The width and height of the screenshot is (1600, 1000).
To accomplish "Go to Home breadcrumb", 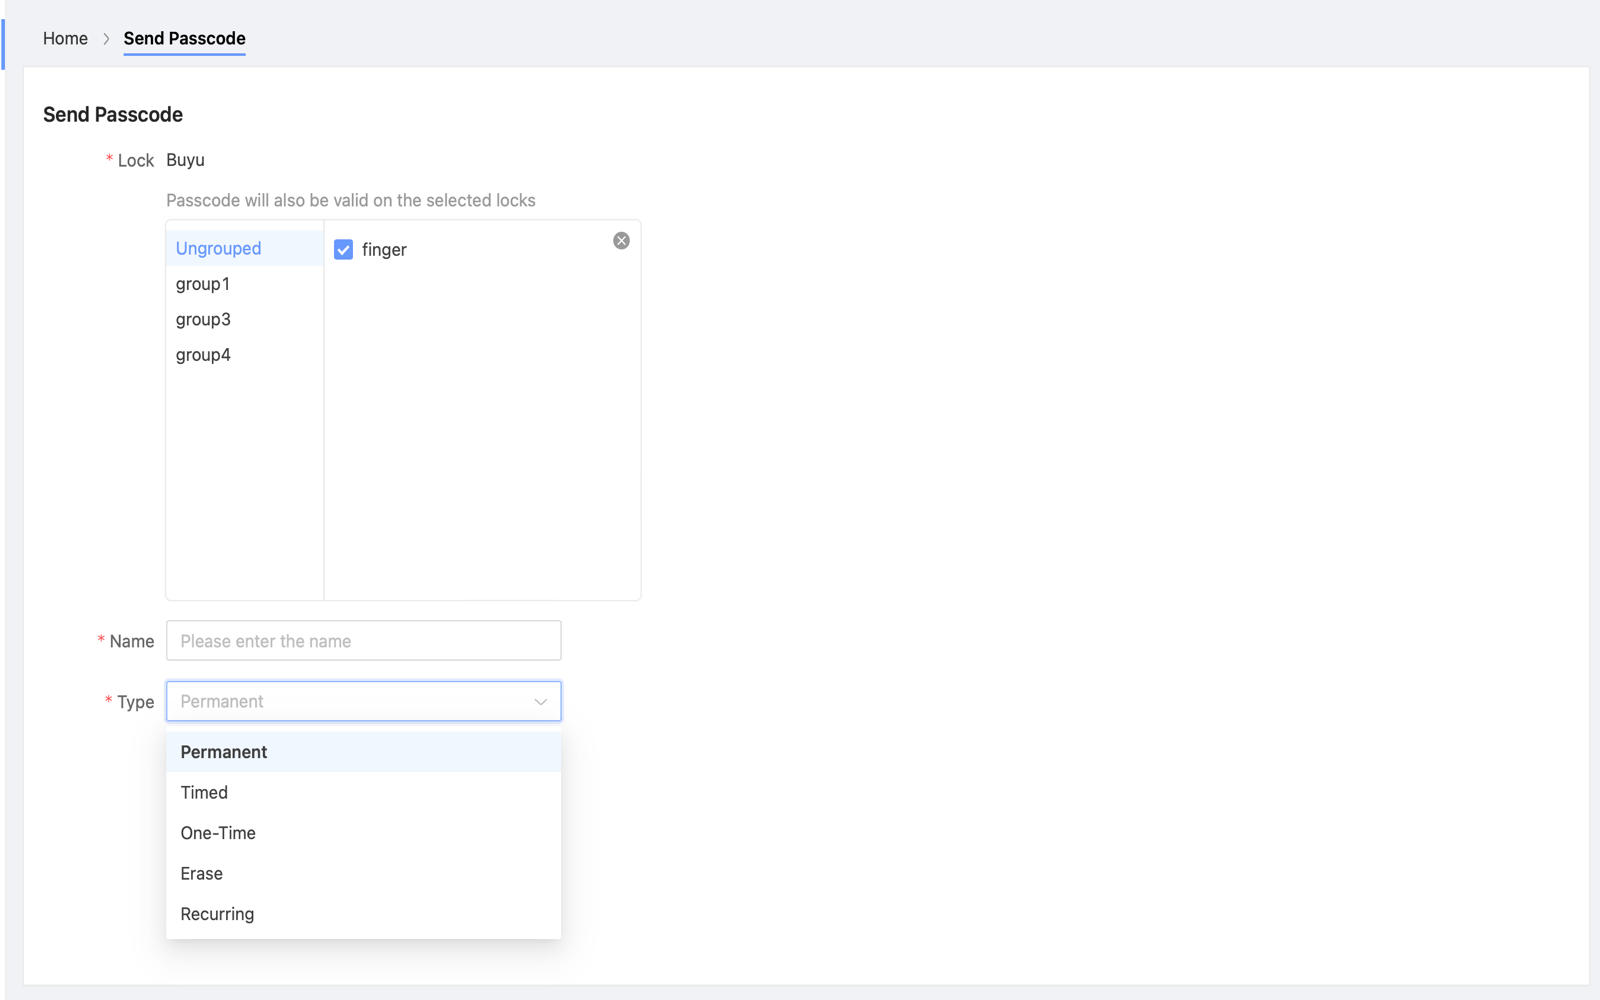I will pos(65,38).
